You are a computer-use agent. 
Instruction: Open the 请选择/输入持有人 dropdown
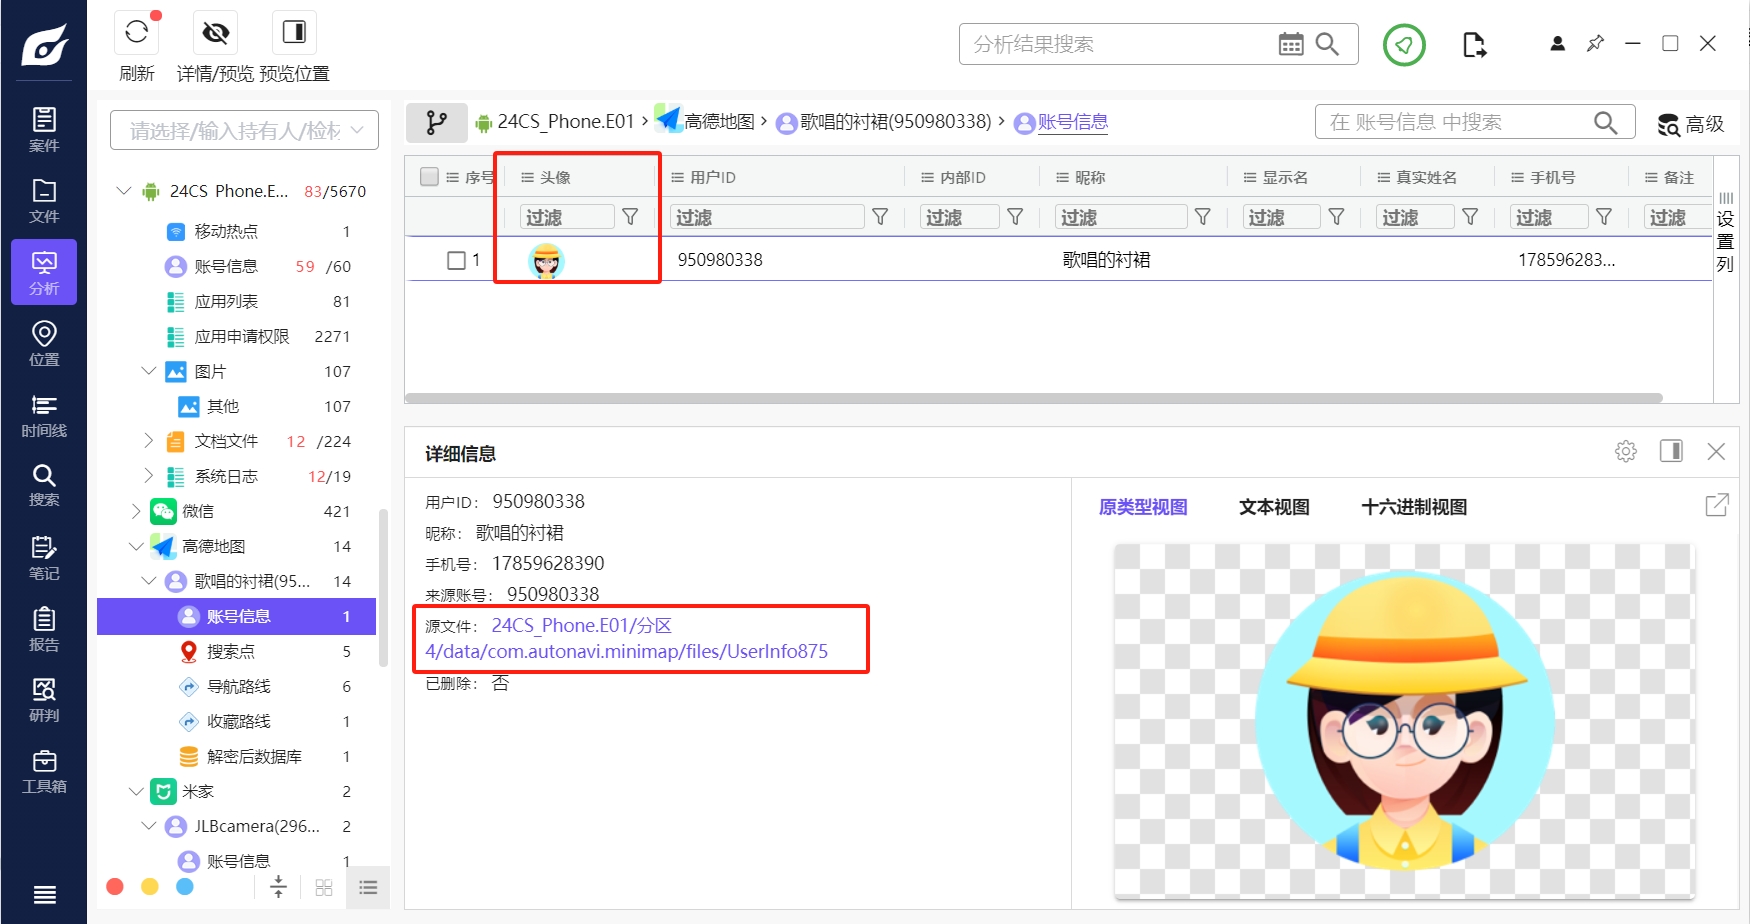[x=244, y=130]
